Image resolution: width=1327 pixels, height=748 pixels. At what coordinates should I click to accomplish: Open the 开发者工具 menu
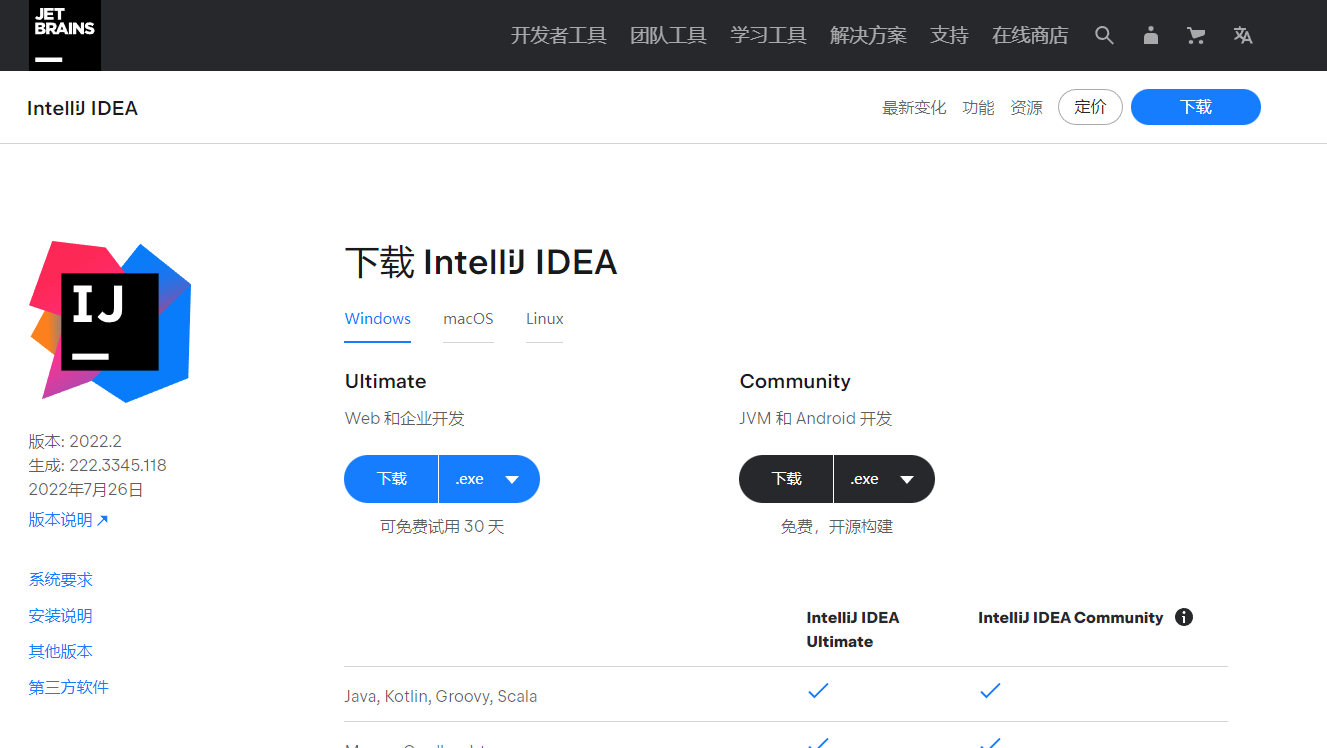tap(559, 36)
